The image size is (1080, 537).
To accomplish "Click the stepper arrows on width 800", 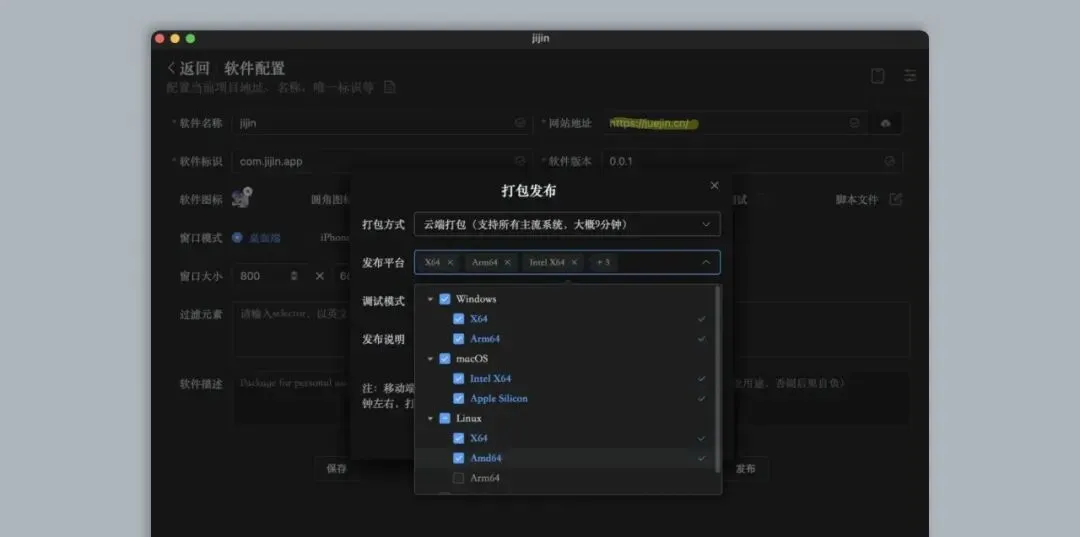I will (x=294, y=276).
